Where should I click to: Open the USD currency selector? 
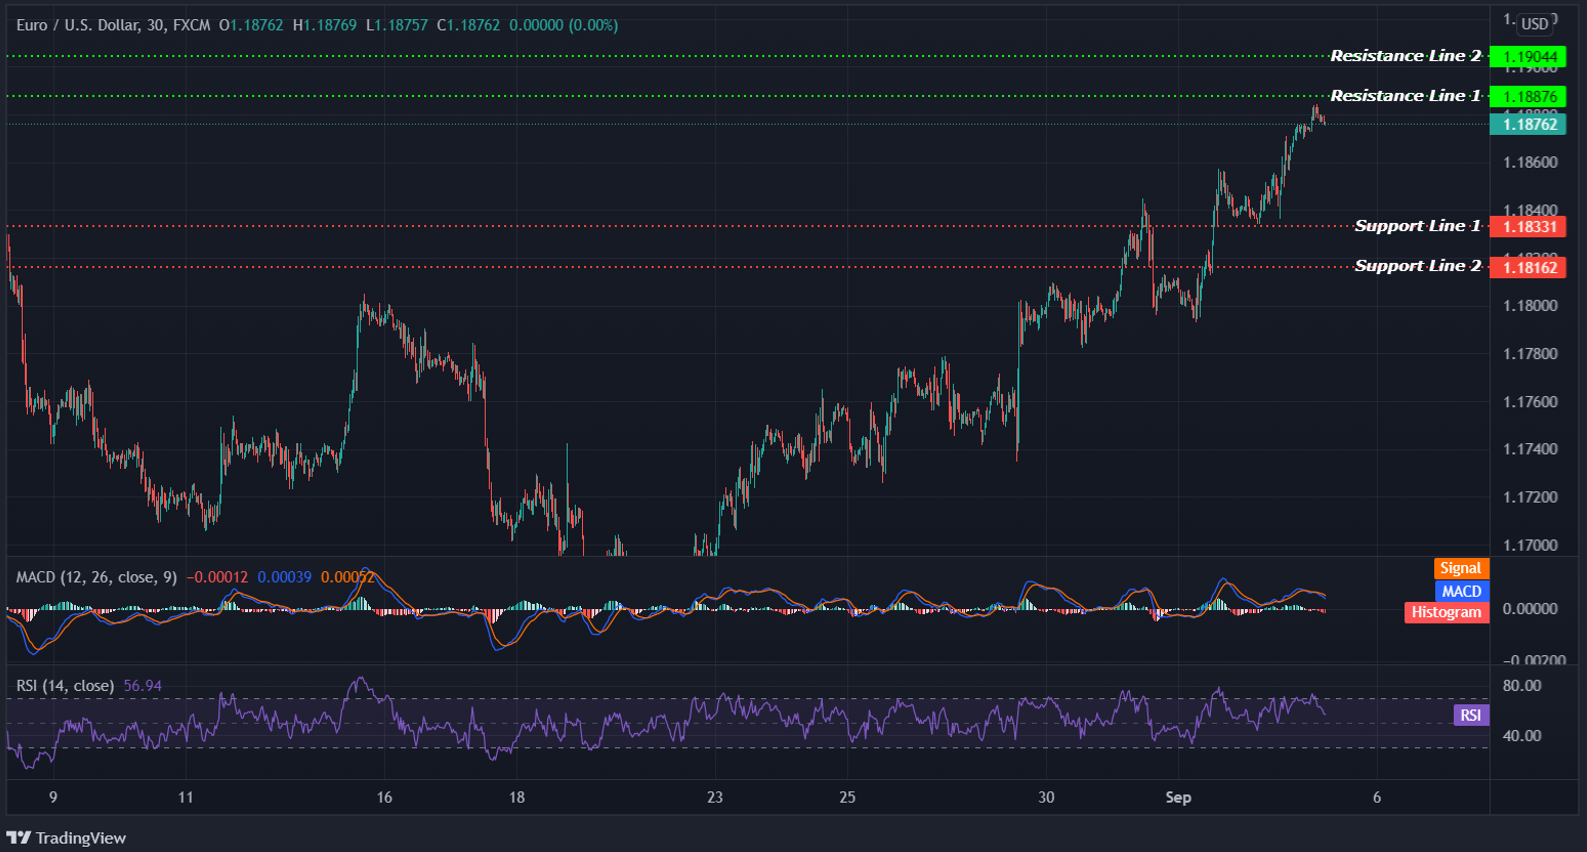pos(1535,24)
